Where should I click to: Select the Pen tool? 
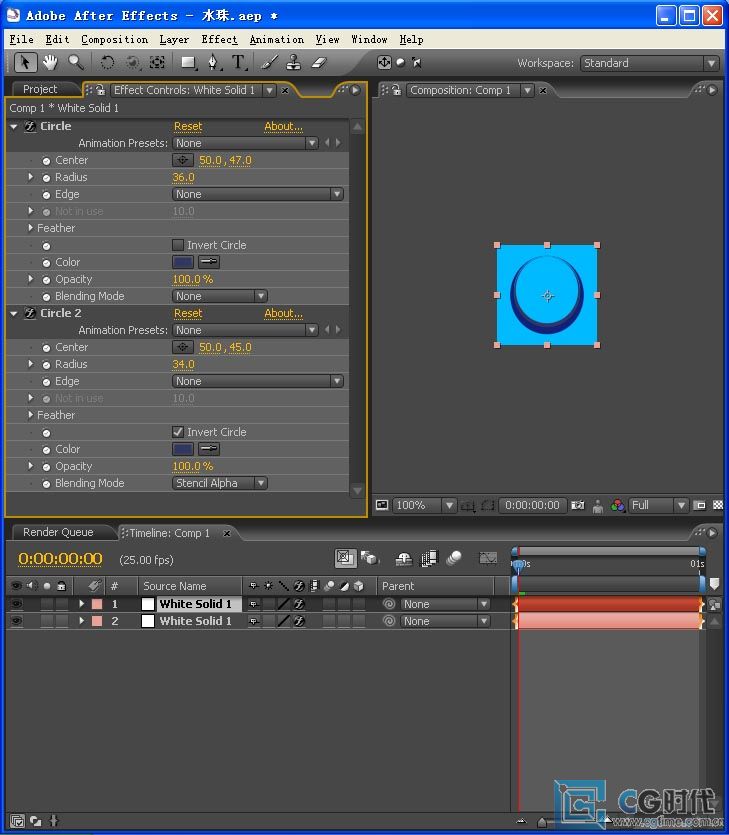click(x=214, y=63)
